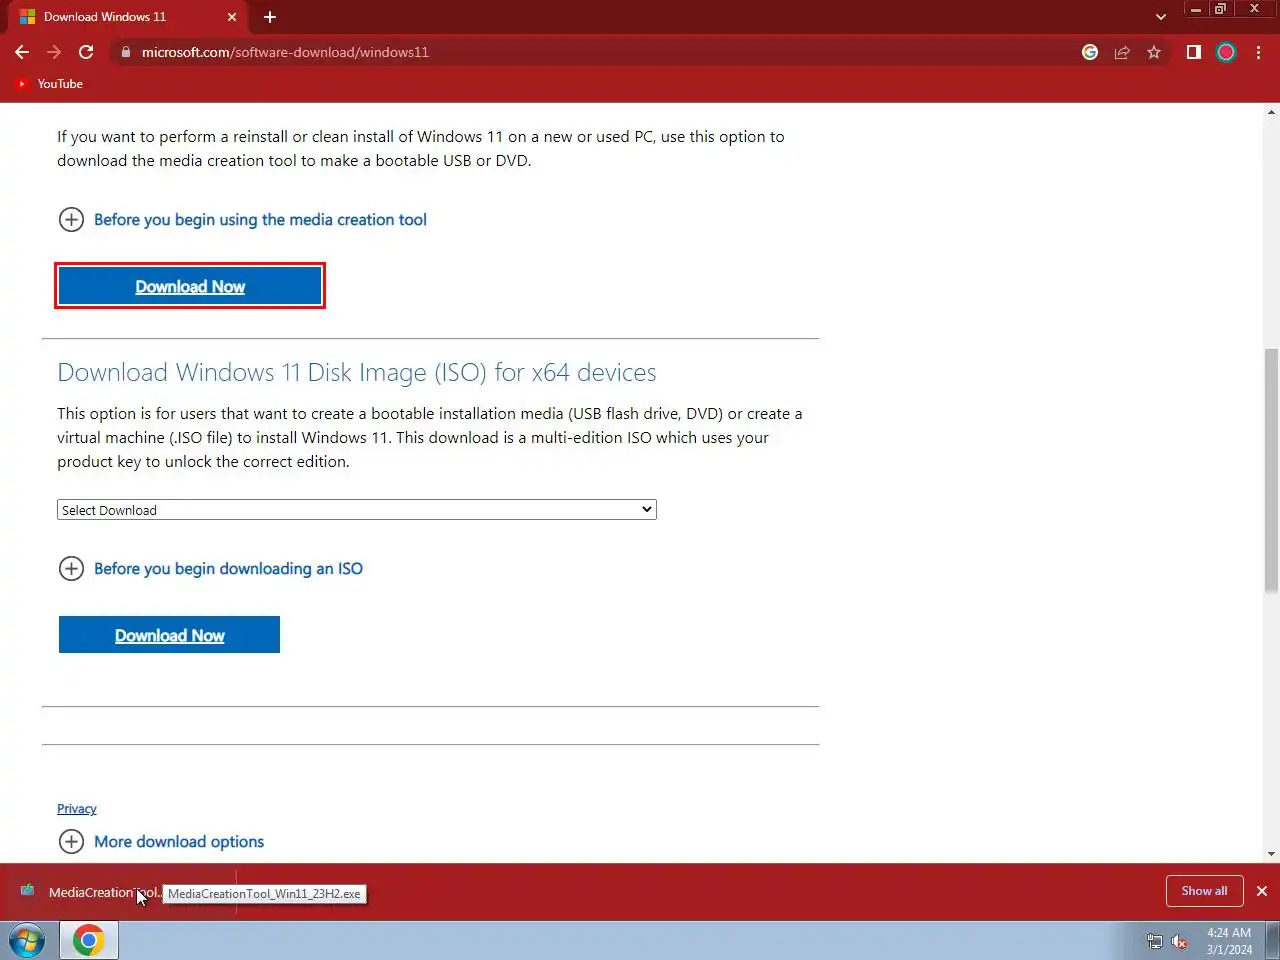Bookmark this page with star
This screenshot has width=1280, height=960.
pyautogui.click(x=1154, y=52)
